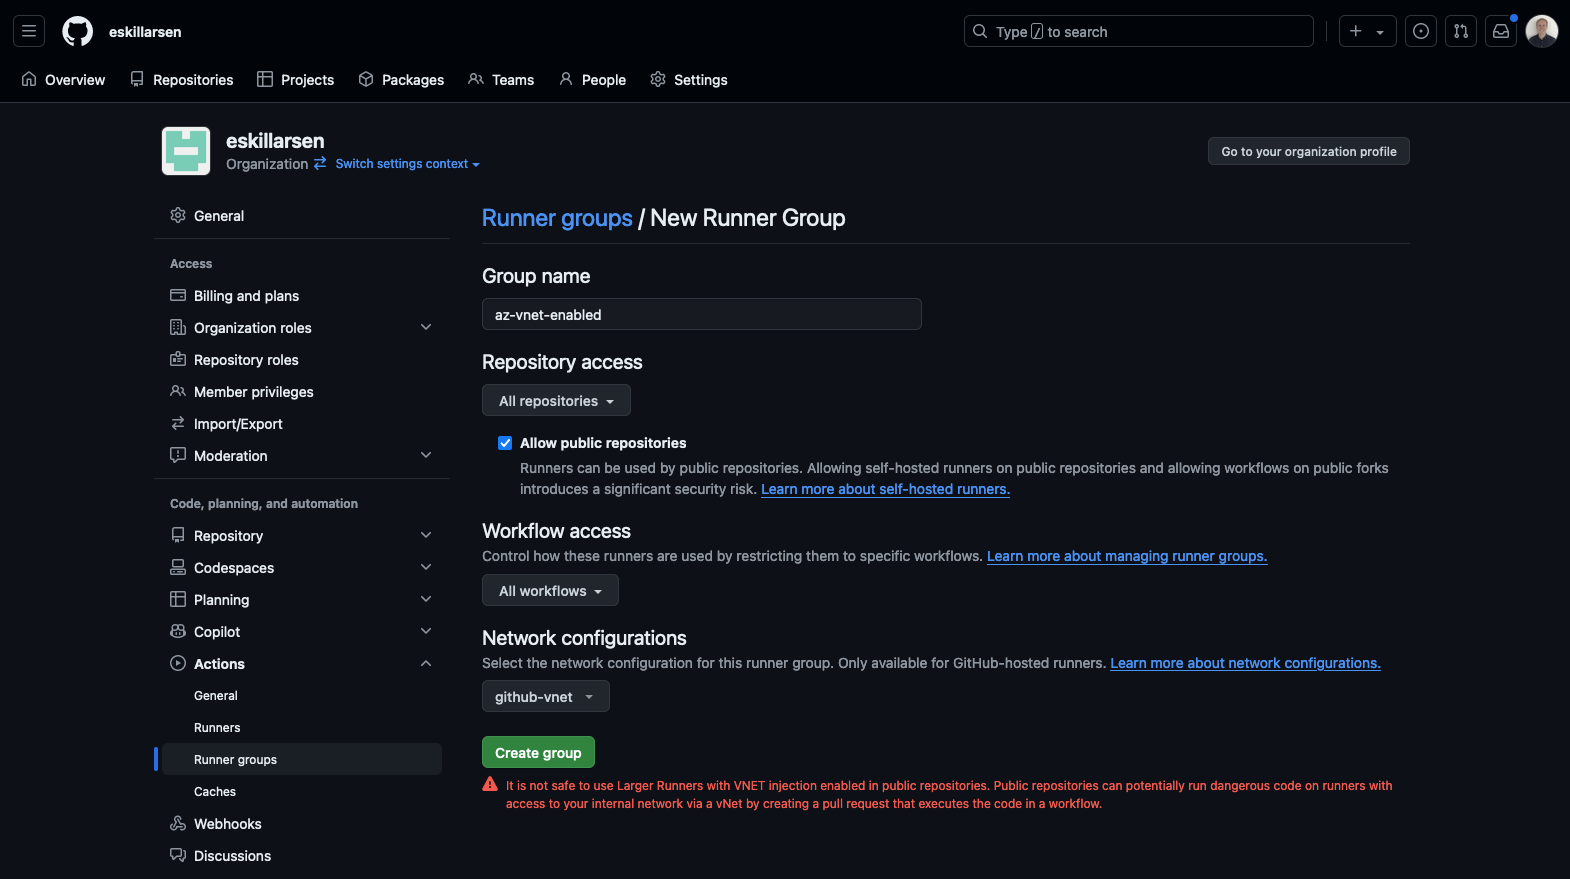Open Actions General sub-item
This screenshot has height=879, width=1570.
[x=302, y=695]
